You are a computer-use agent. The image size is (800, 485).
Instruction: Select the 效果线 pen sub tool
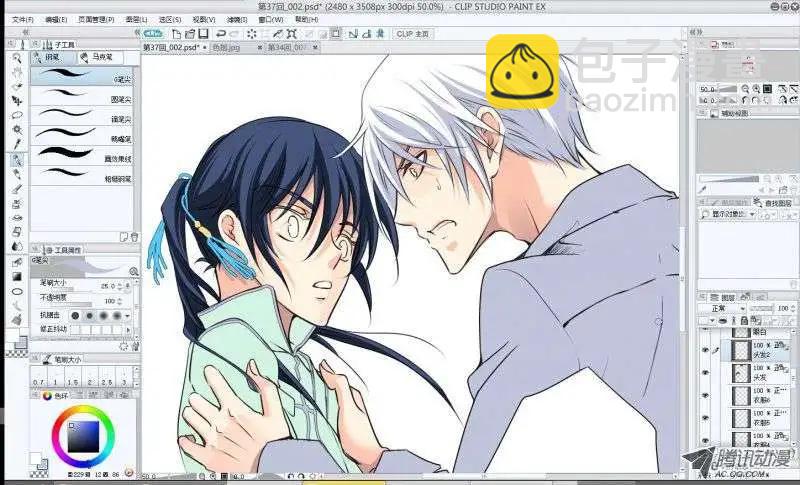82,155
